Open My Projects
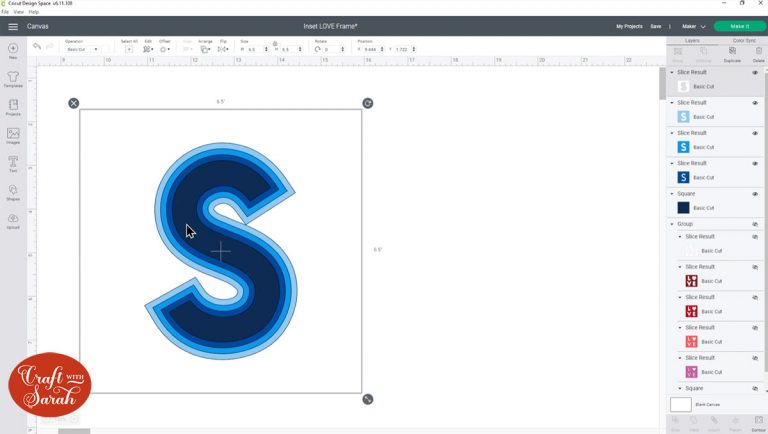768x434 pixels. coord(629,26)
